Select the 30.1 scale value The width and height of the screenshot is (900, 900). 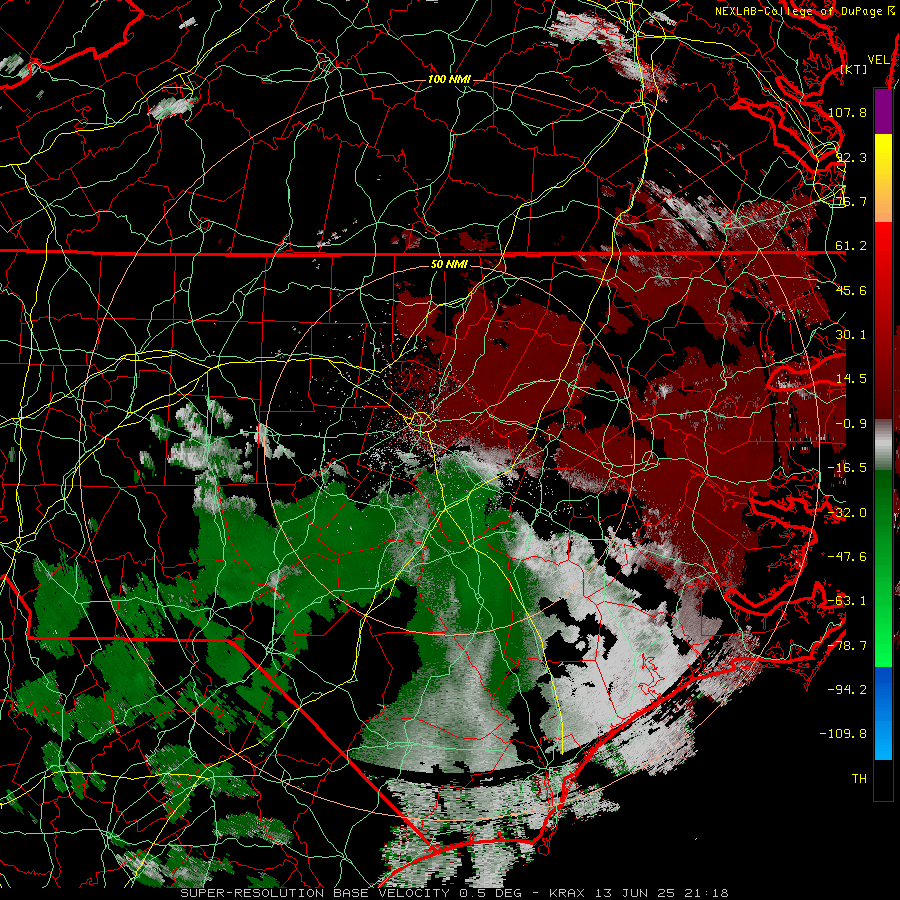(851, 335)
